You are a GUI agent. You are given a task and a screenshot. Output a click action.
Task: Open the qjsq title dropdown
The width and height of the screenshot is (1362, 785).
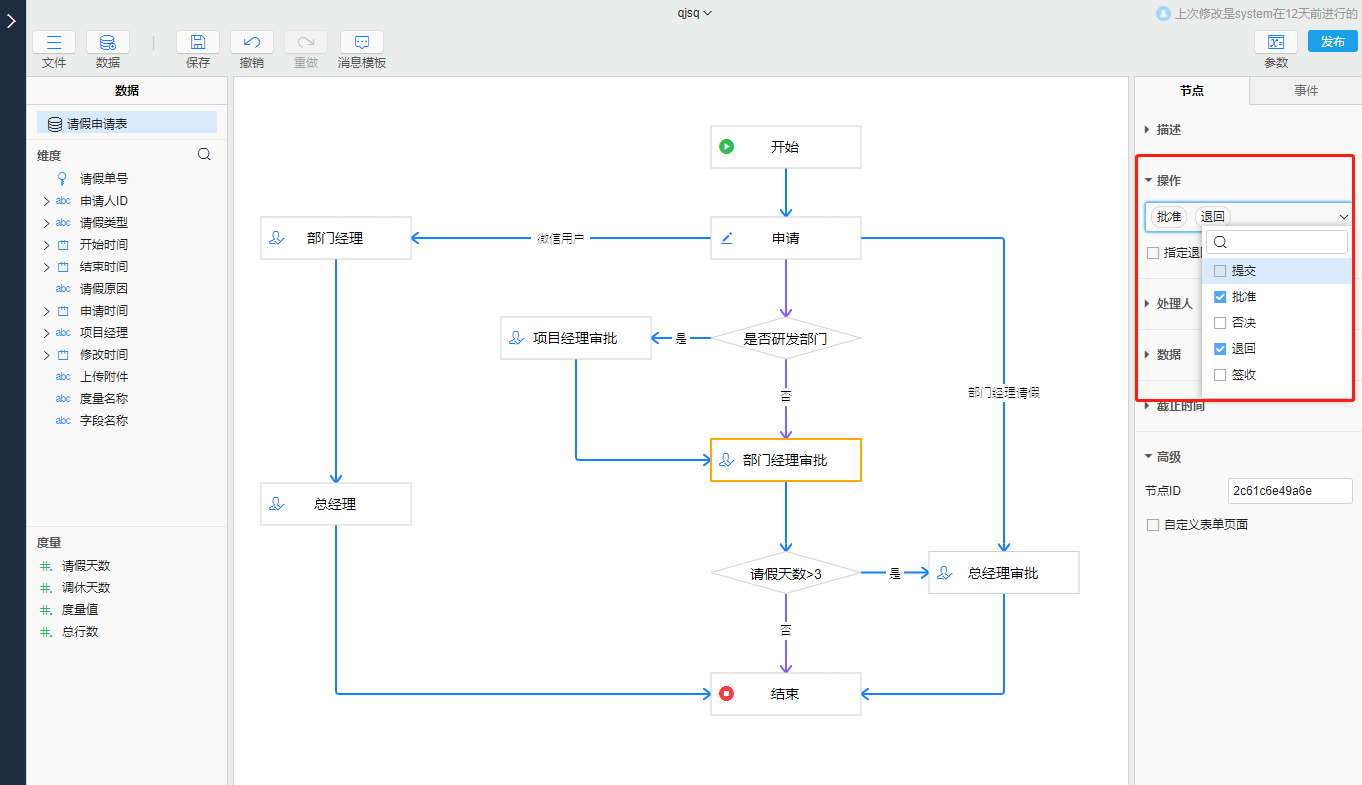pyautogui.click(x=694, y=13)
